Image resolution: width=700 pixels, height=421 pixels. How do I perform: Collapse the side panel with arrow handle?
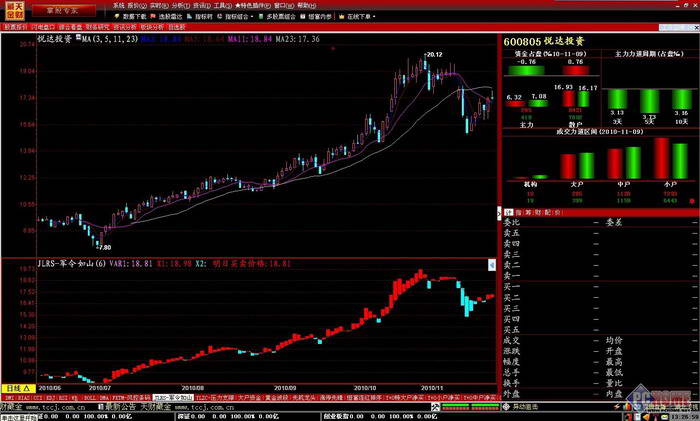(499, 213)
